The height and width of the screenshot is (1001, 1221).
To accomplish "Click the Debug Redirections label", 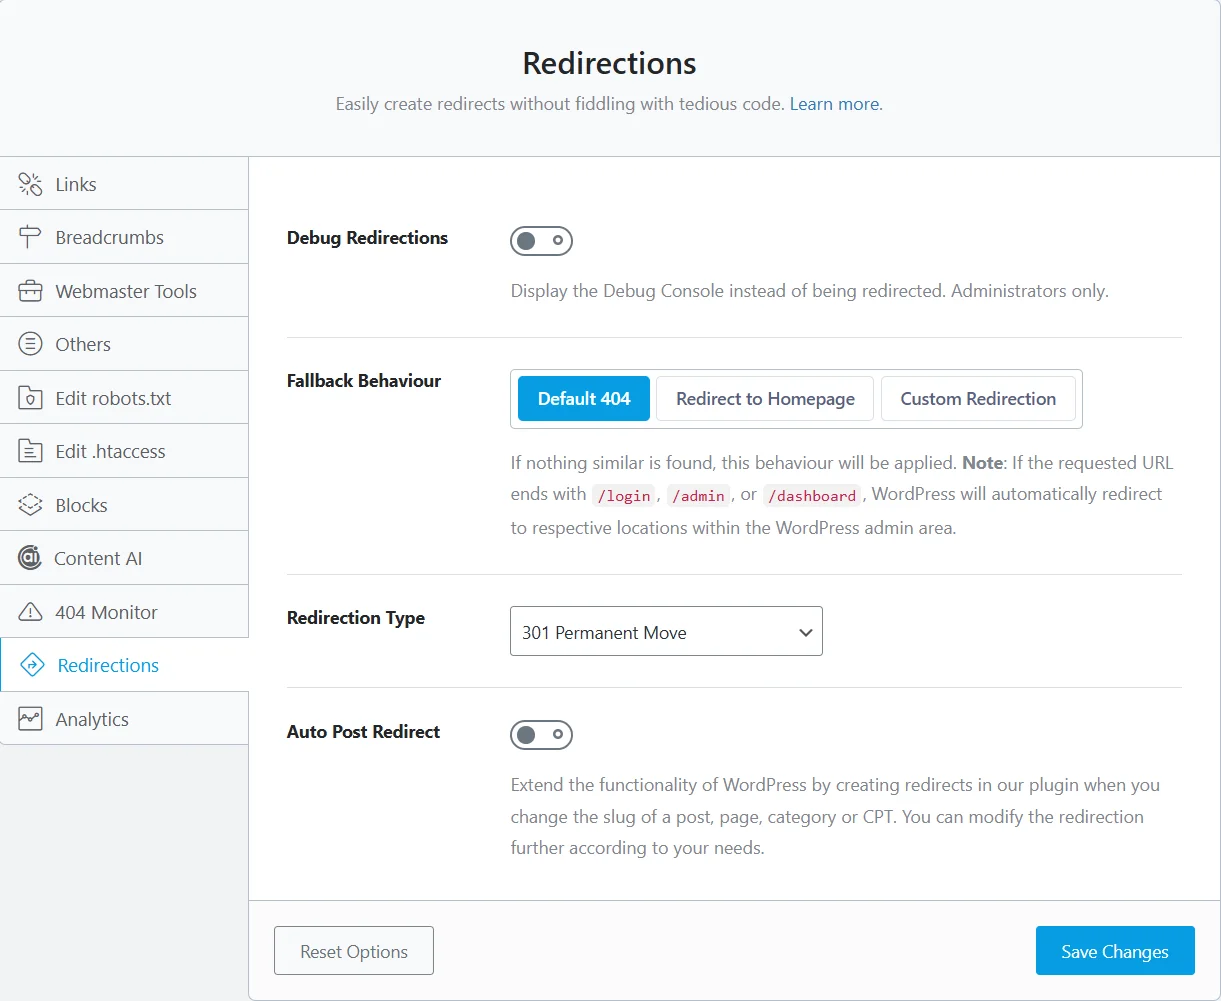I will tap(367, 237).
